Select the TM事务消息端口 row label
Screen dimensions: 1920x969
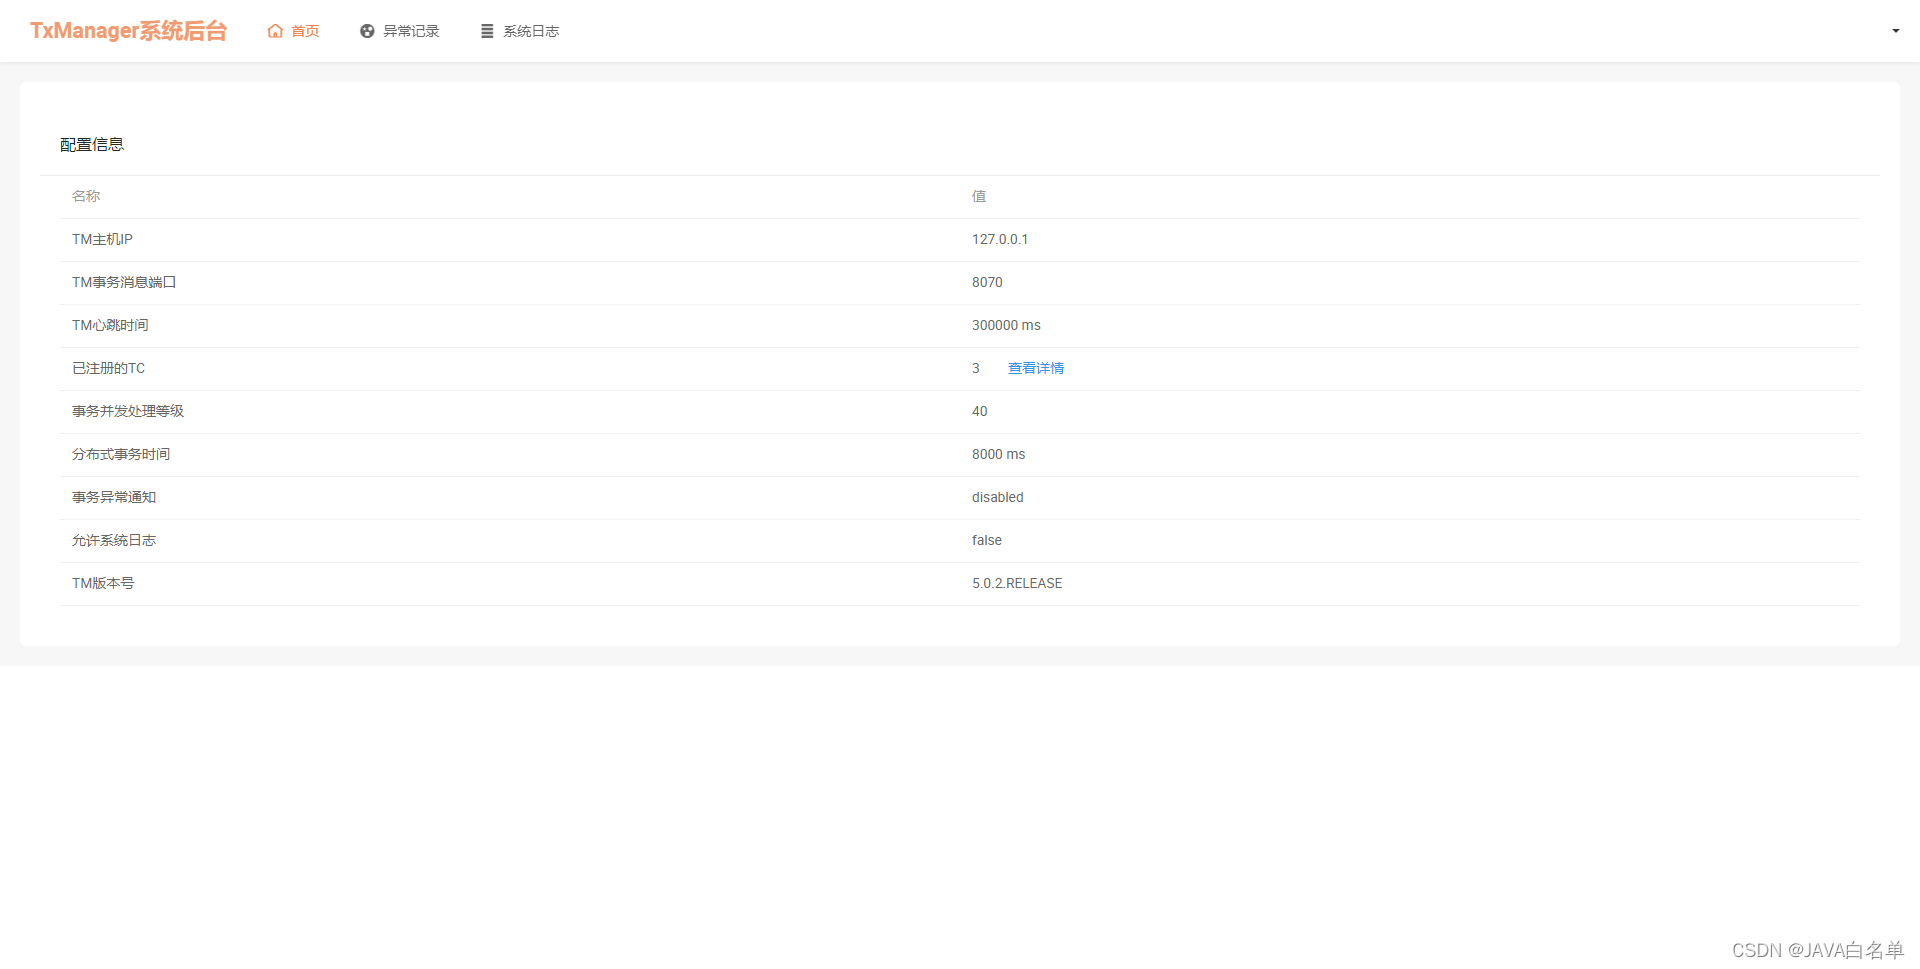click(124, 282)
